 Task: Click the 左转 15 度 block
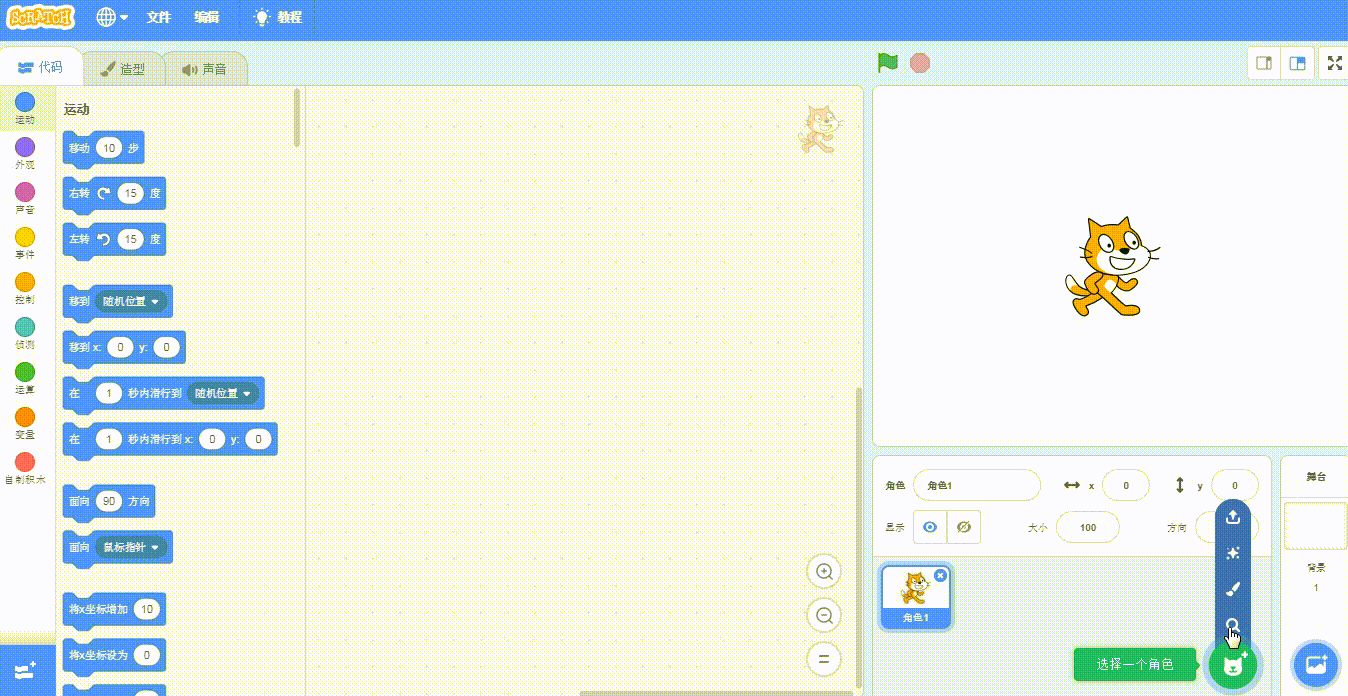click(114, 240)
